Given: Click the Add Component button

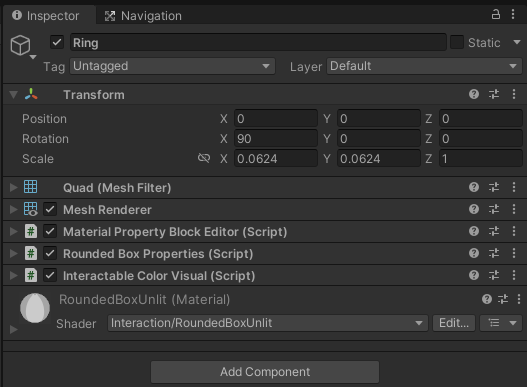Looking at the screenshot, I should pos(265,372).
